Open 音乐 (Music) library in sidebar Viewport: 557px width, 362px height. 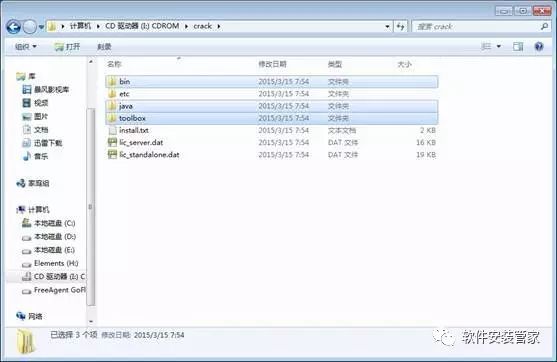(x=35, y=156)
